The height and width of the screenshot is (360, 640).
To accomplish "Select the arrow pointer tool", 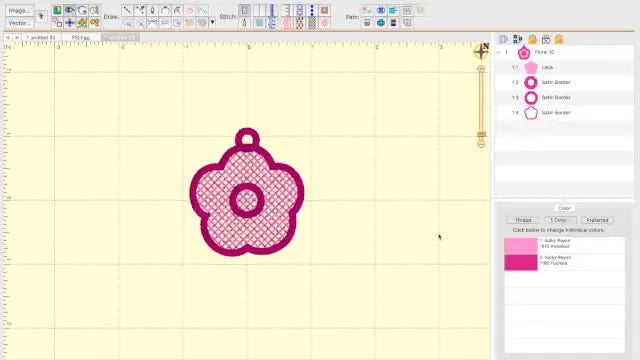I will coord(41,16).
